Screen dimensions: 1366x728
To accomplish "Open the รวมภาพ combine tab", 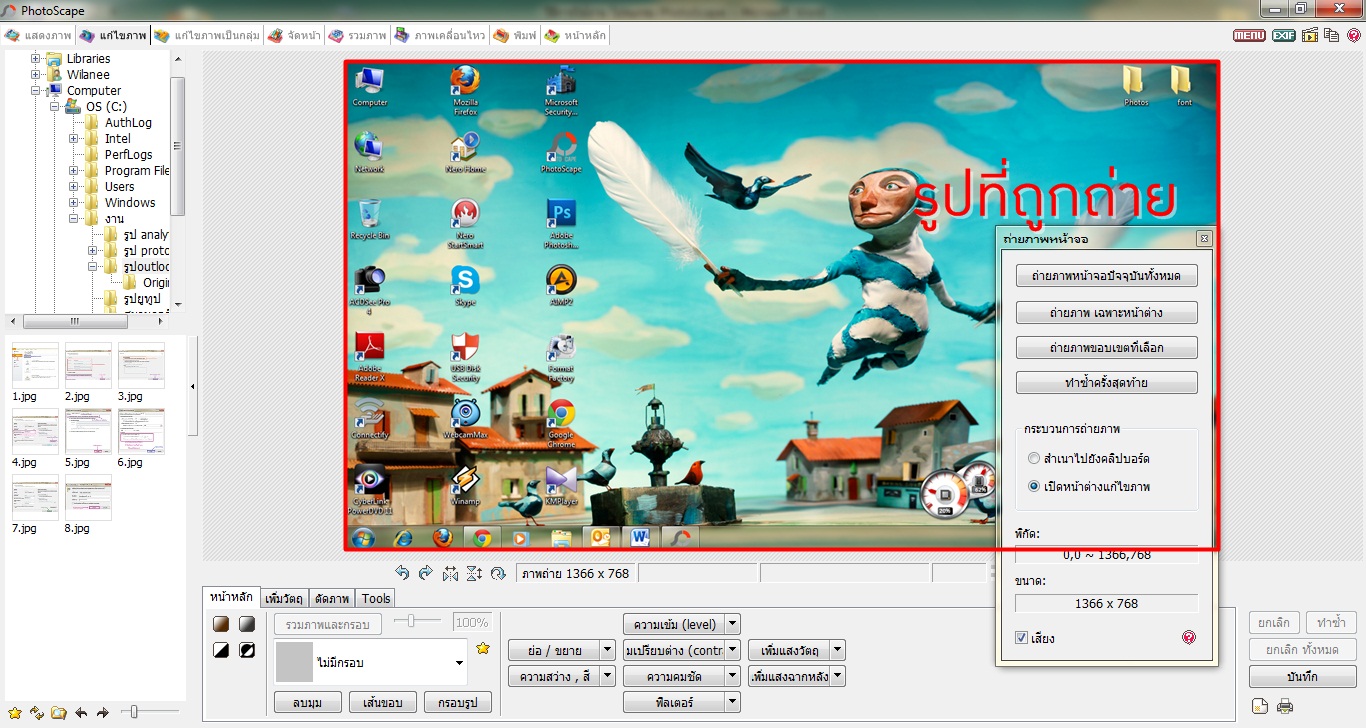I will pos(357,35).
